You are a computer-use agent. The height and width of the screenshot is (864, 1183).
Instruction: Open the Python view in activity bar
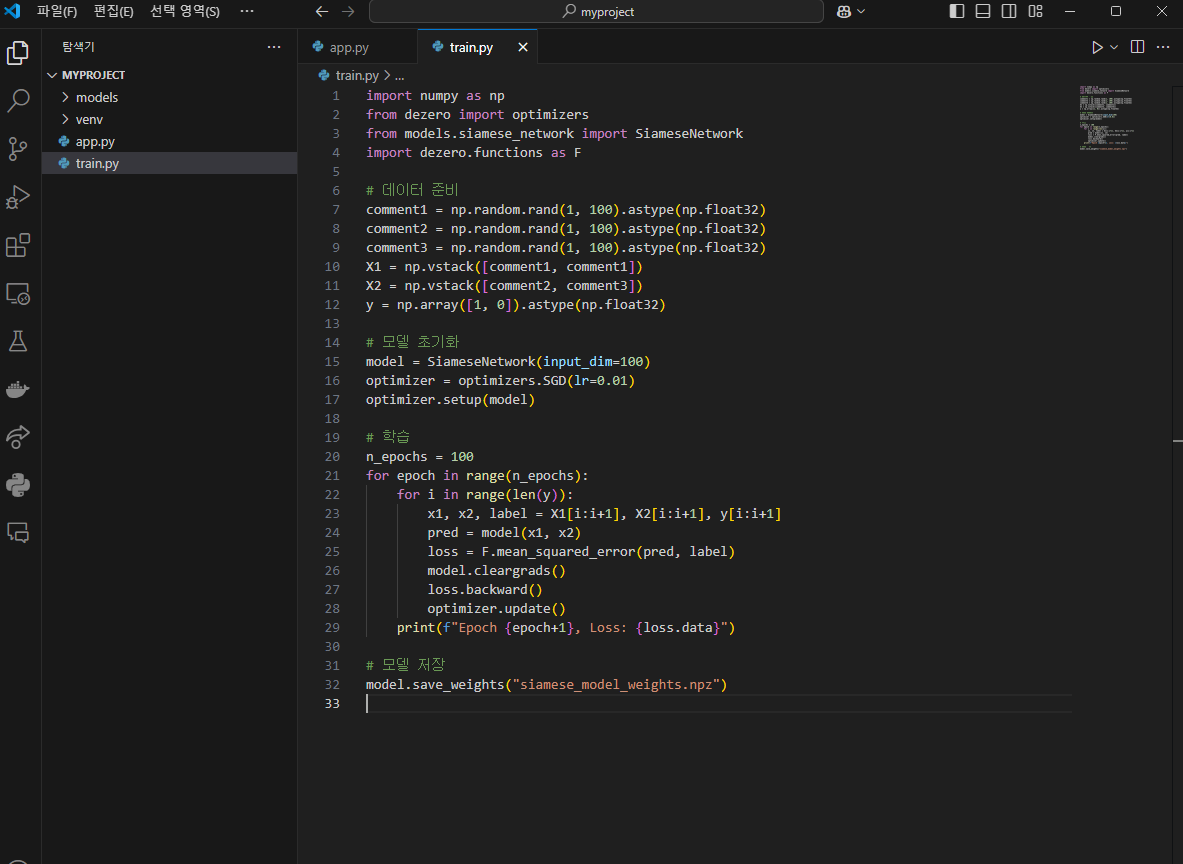click(x=19, y=485)
